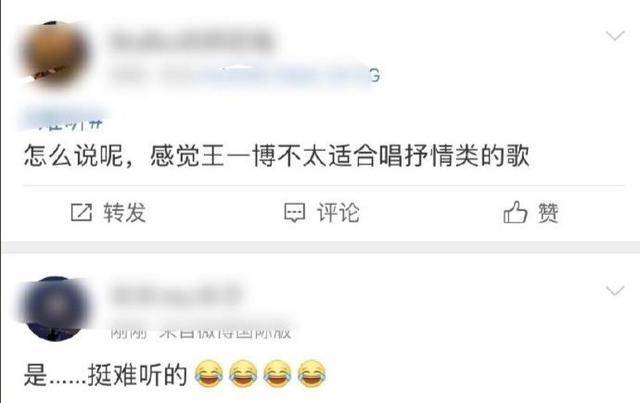The image size is (640, 403).
Task: Expand the chevron menu on the first post
Action: (x=615, y=36)
